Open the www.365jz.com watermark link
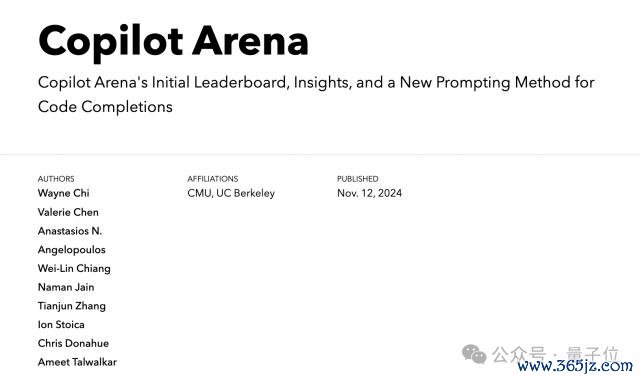The image size is (640, 381). (575, 366)
